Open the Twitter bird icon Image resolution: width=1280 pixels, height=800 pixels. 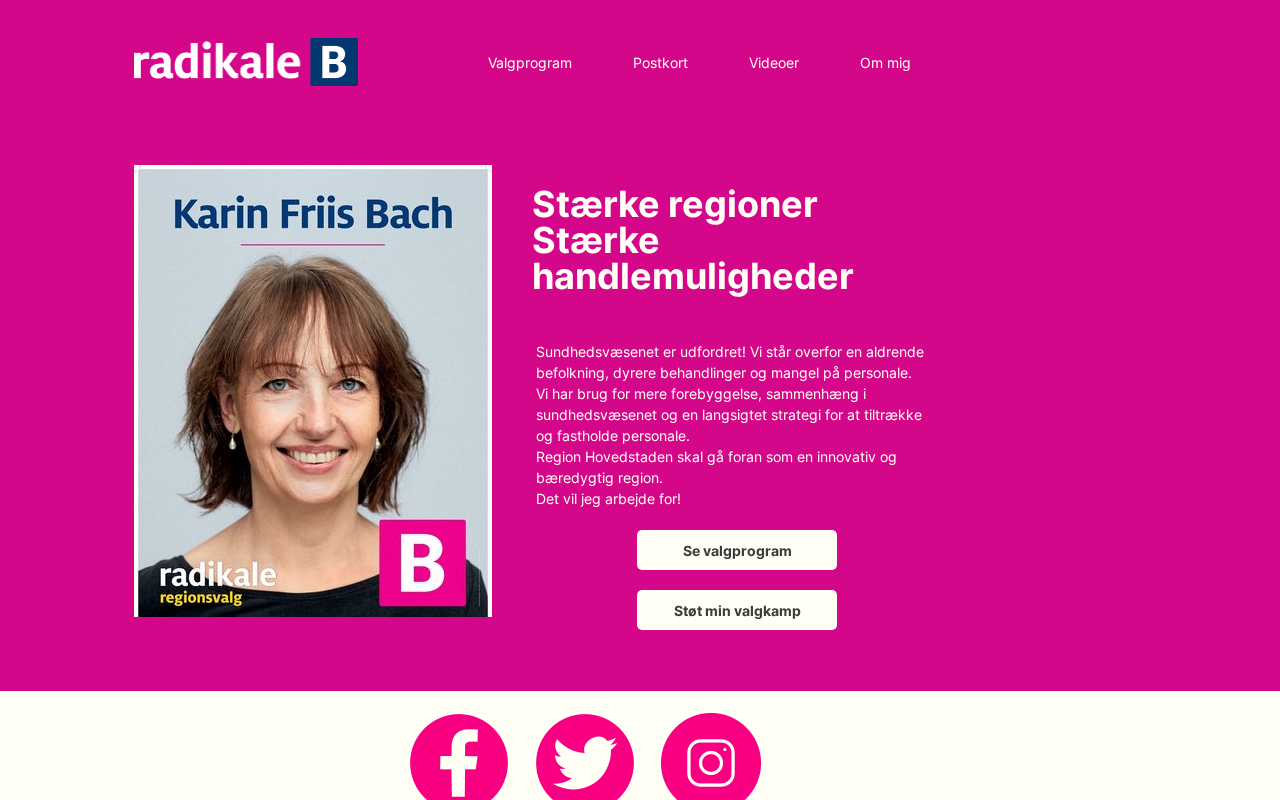(585, 757)
